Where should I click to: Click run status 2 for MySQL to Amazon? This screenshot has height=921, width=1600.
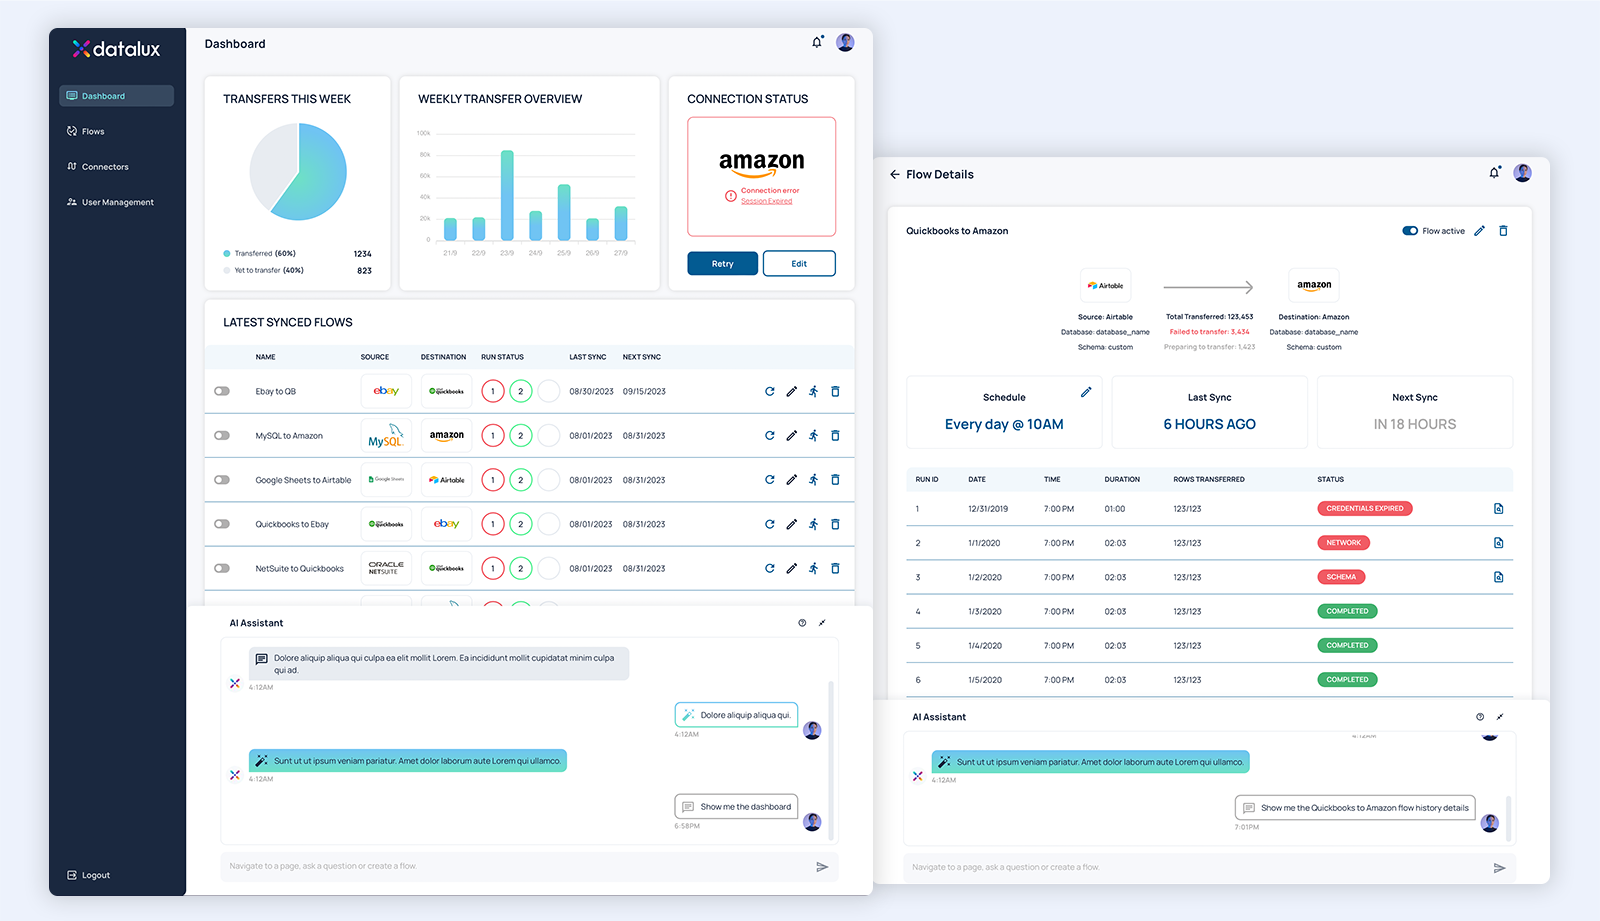point(521,435)
